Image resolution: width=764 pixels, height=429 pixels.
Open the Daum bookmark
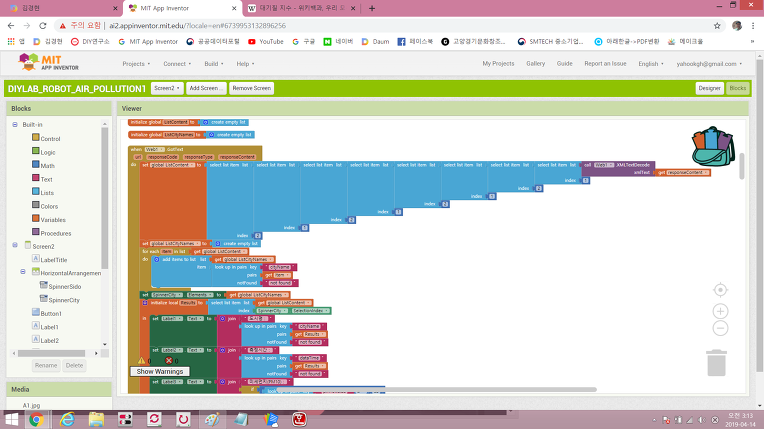click(x=375, y=41)
